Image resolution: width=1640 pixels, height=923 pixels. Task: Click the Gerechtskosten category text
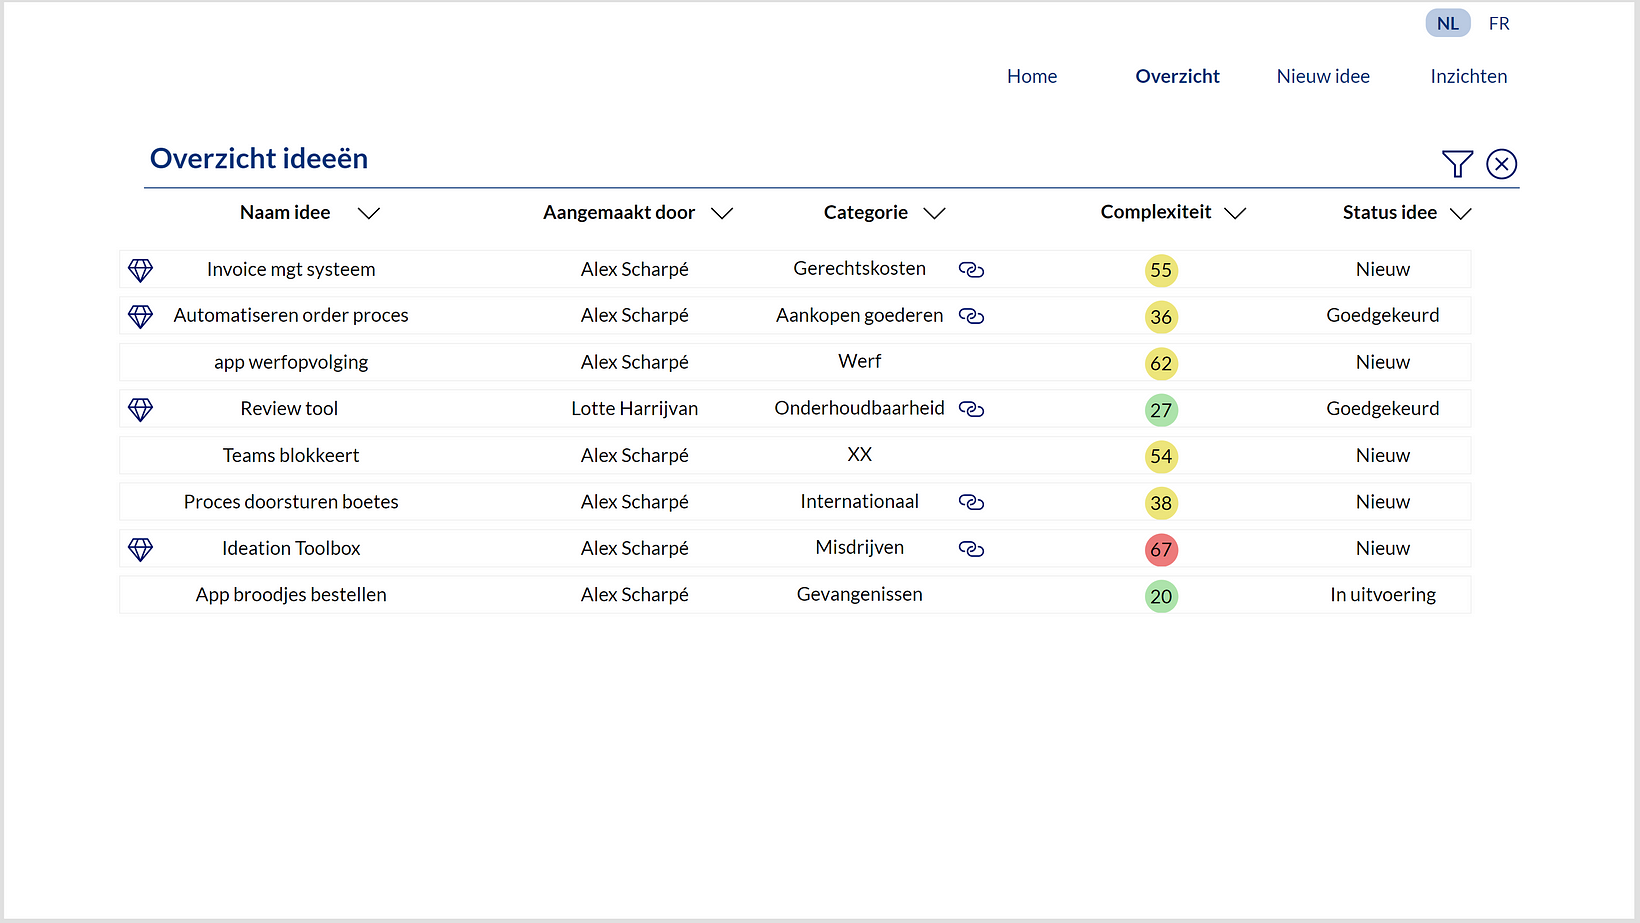pyautogui.click(x=860, y=269)
